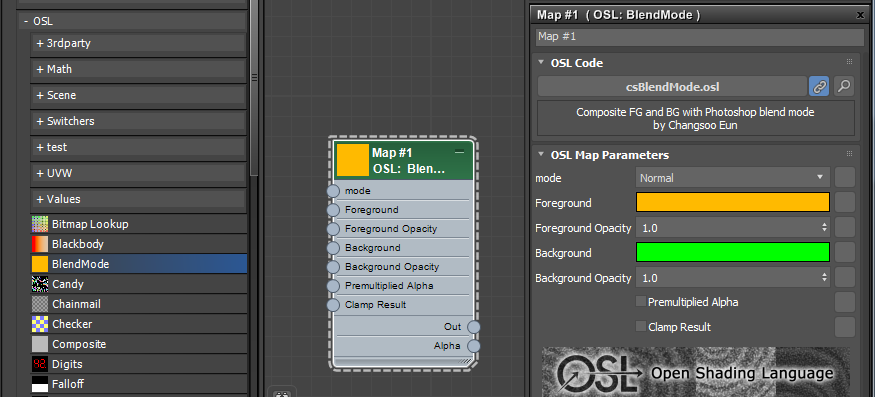Viewport: 875px width, 397px height.
Task: Toggle the OSL file link chain icon
Action: pos(819,87)
